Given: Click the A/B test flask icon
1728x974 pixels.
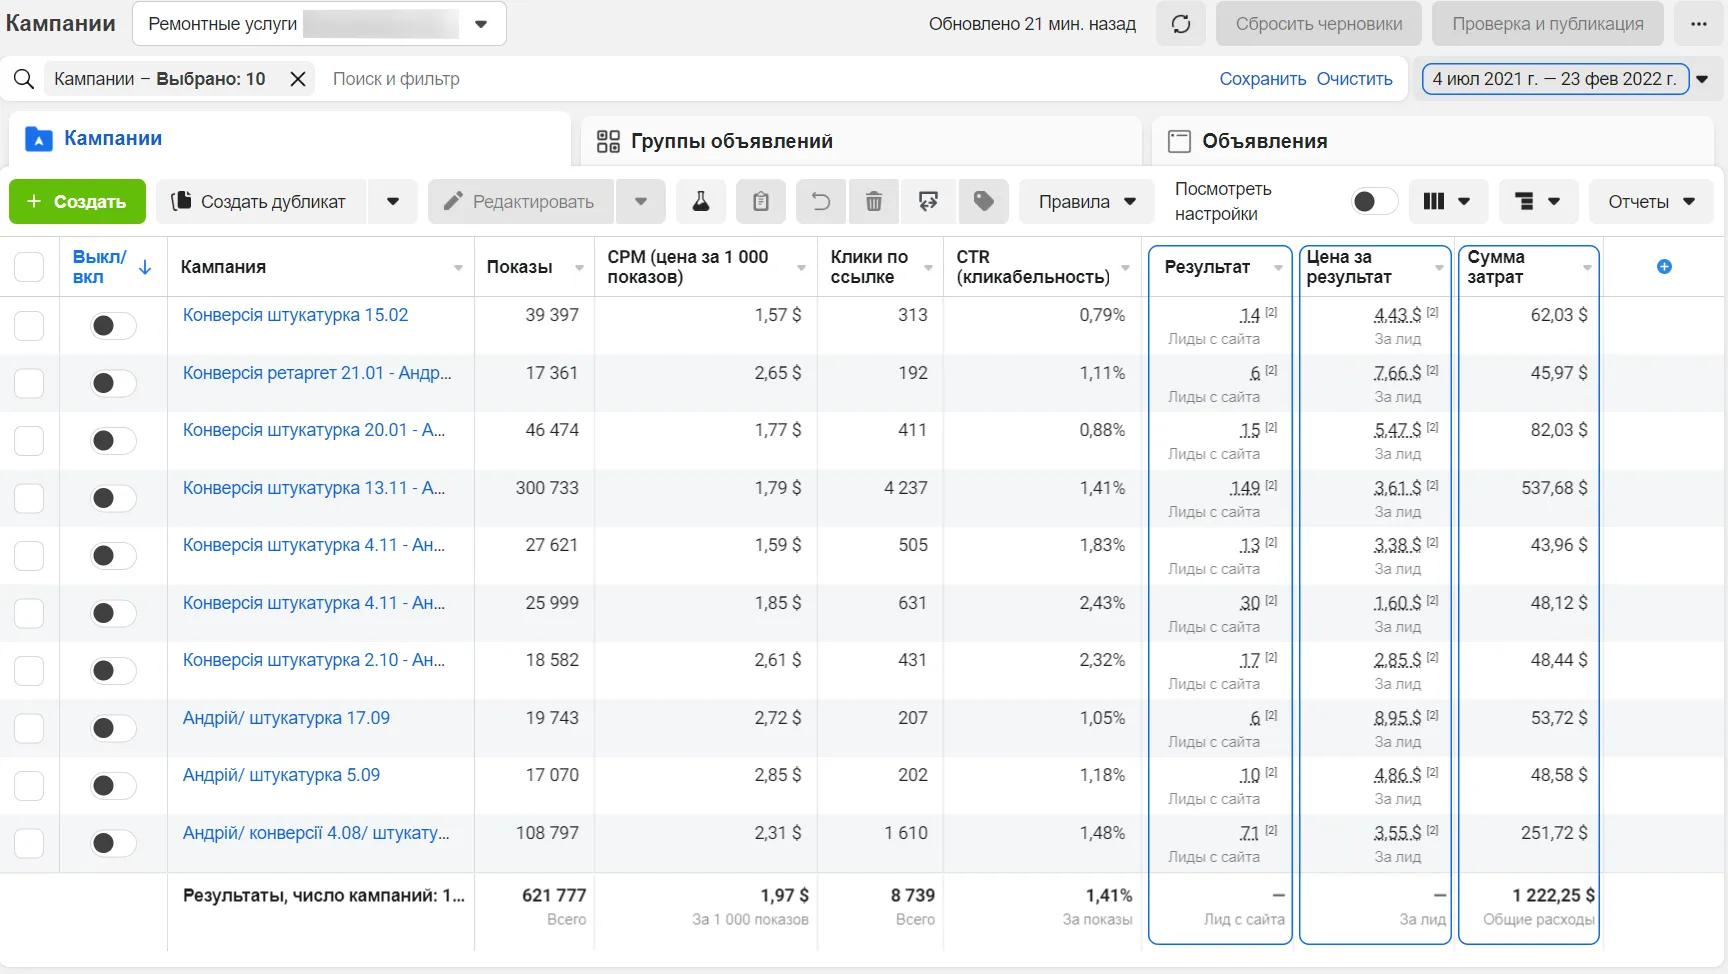Looking at the screenshot, I should click(701, 202).
